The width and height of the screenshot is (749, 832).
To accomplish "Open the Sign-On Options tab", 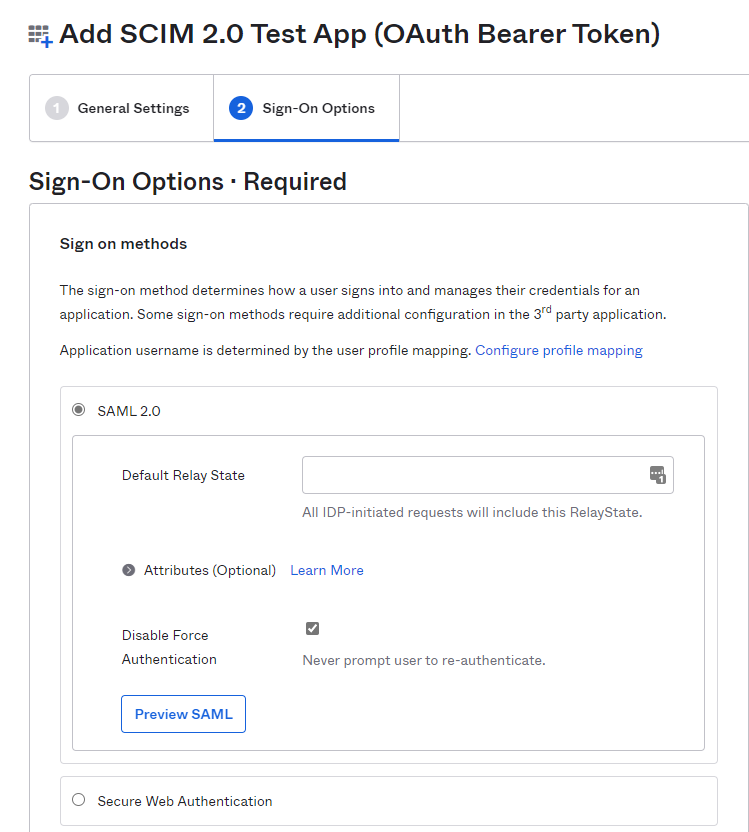I will [x=306, y=108].
